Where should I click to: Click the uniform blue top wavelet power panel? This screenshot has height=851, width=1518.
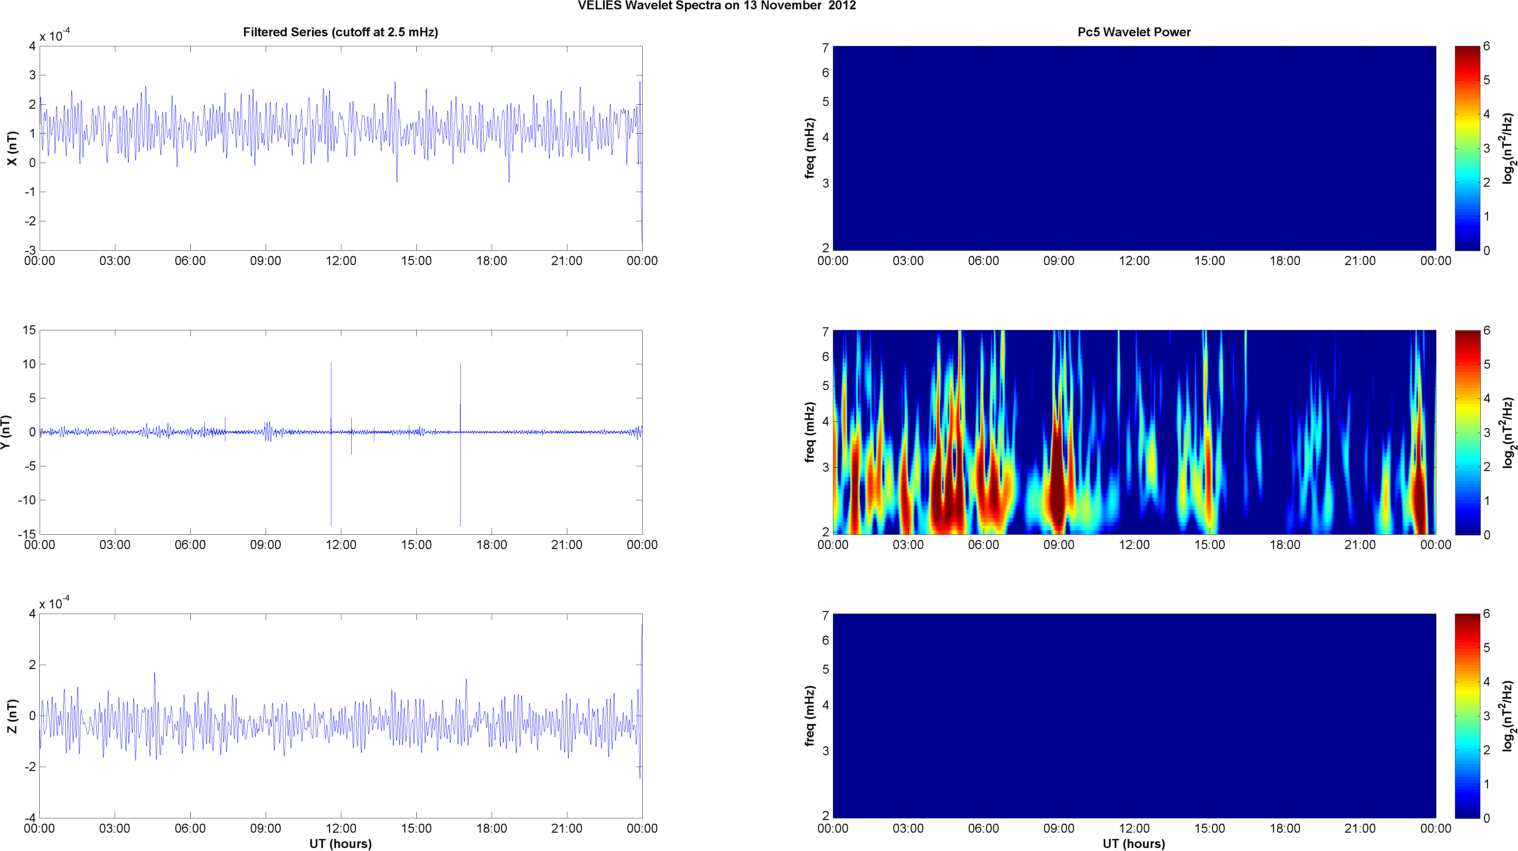click(x=1134, y=148)
